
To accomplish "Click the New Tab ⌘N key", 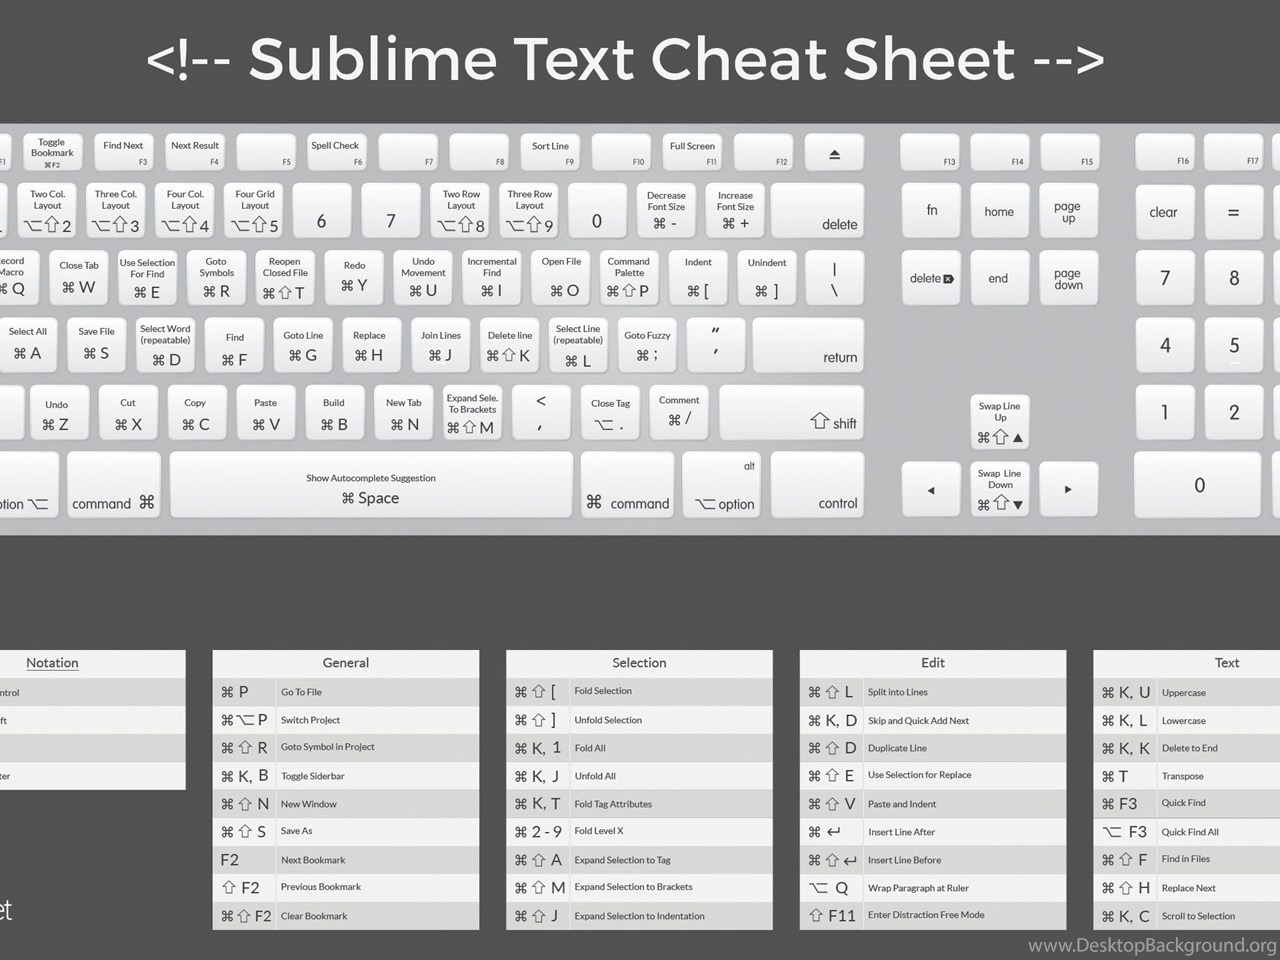I will point(404,413).
